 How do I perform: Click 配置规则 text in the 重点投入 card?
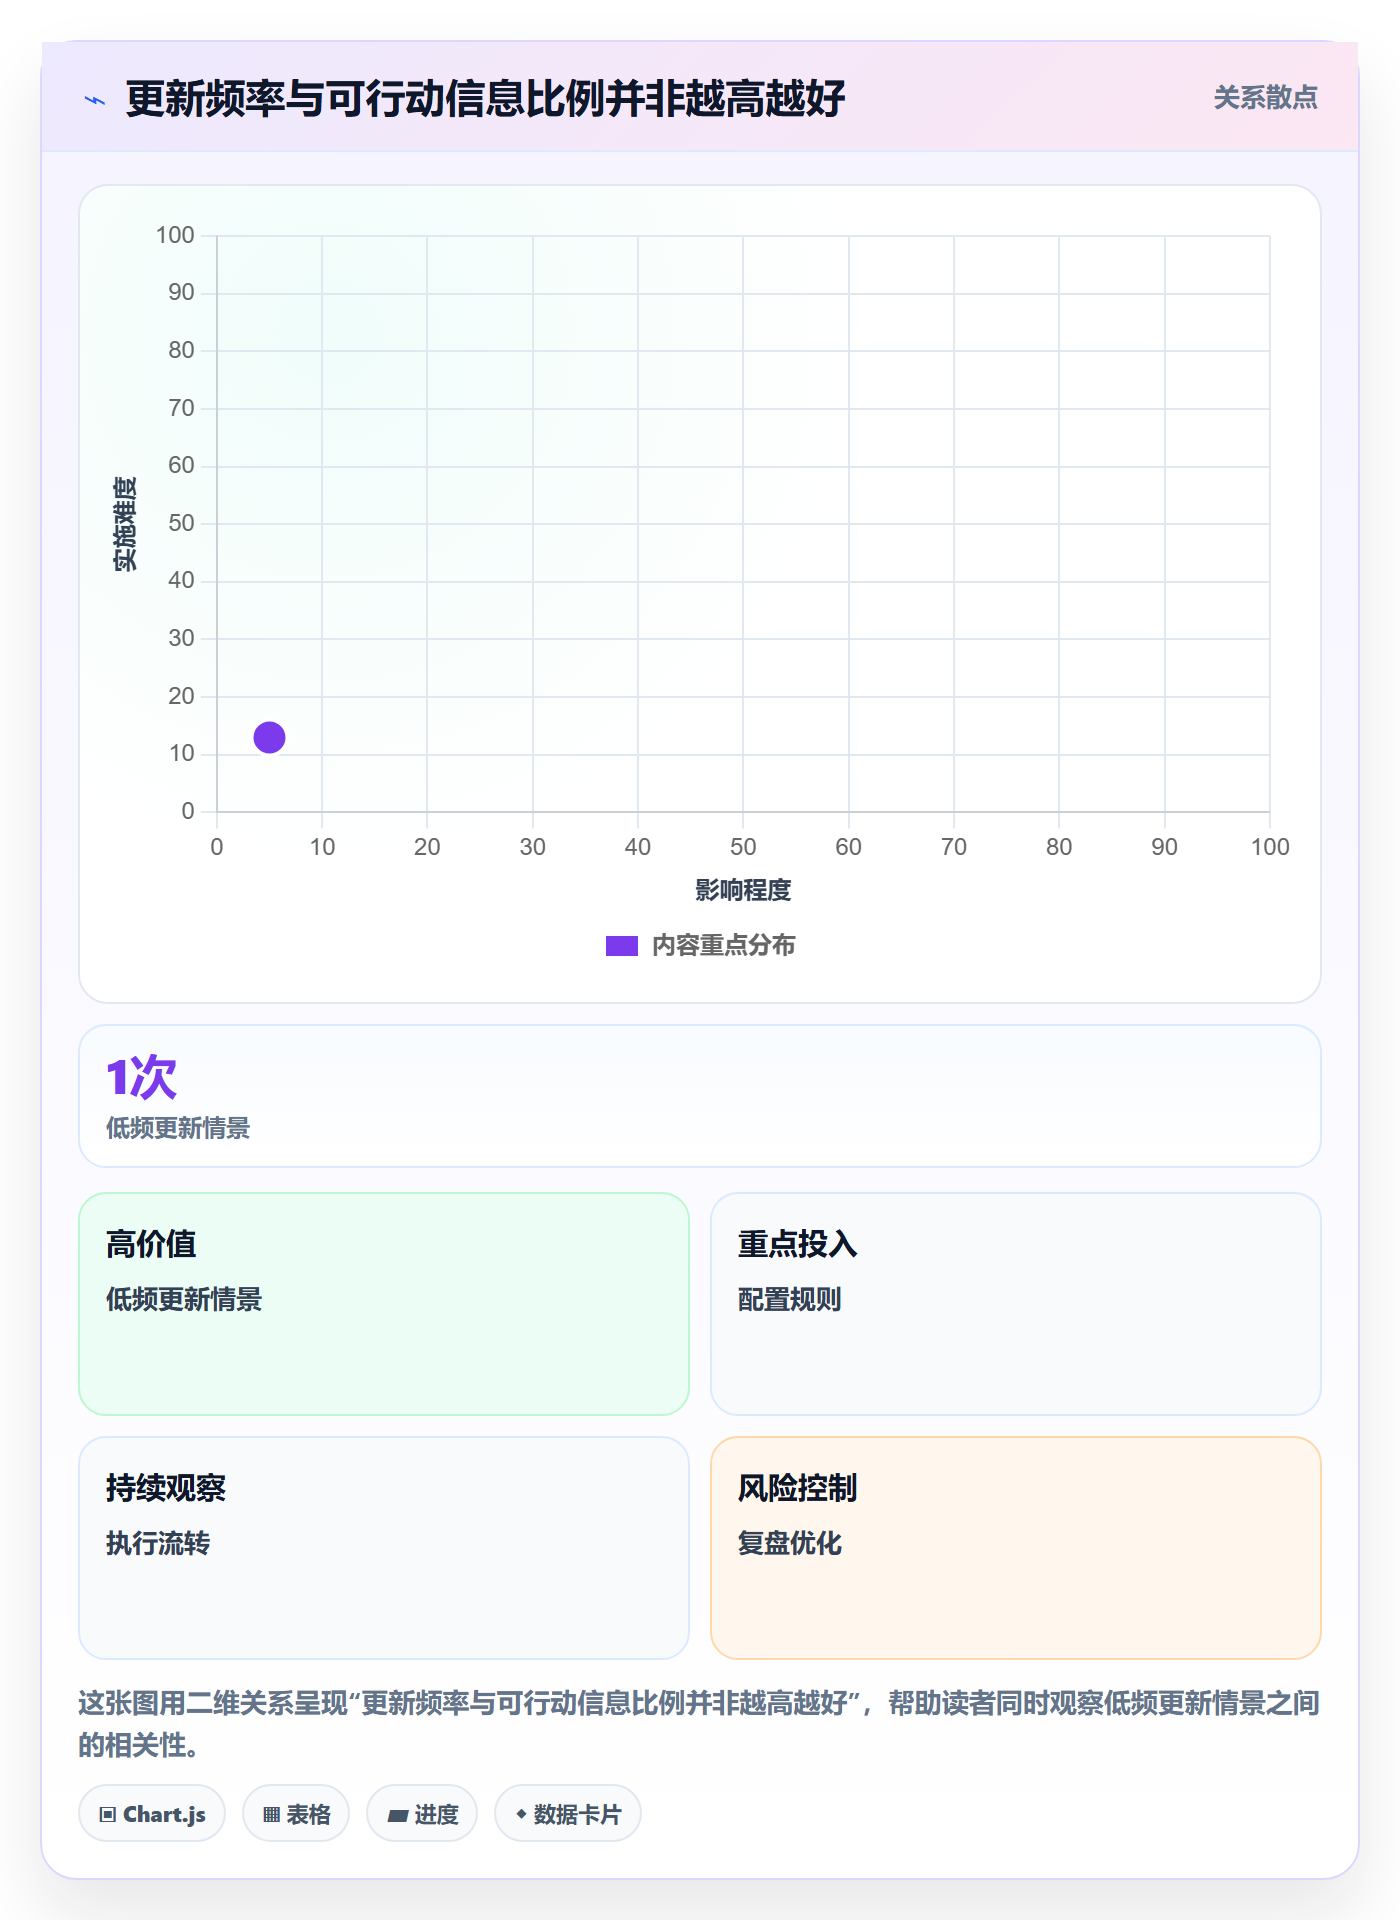[x=790, y=1300]
